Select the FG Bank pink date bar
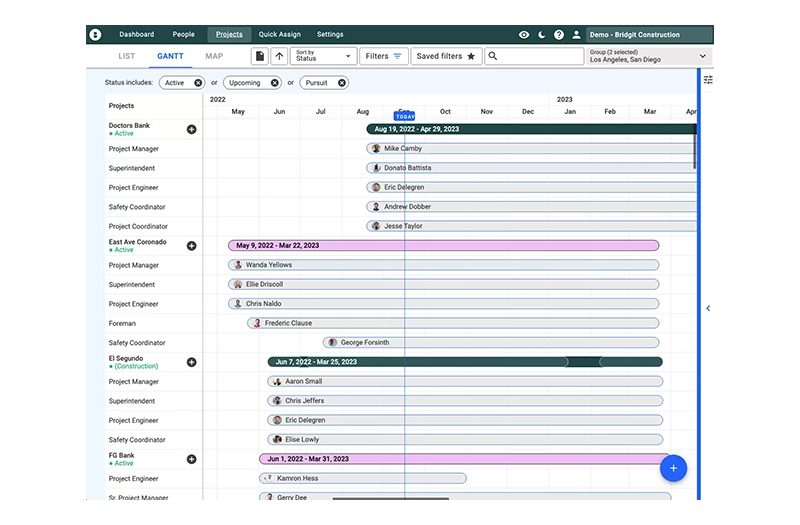 point(464,459)
